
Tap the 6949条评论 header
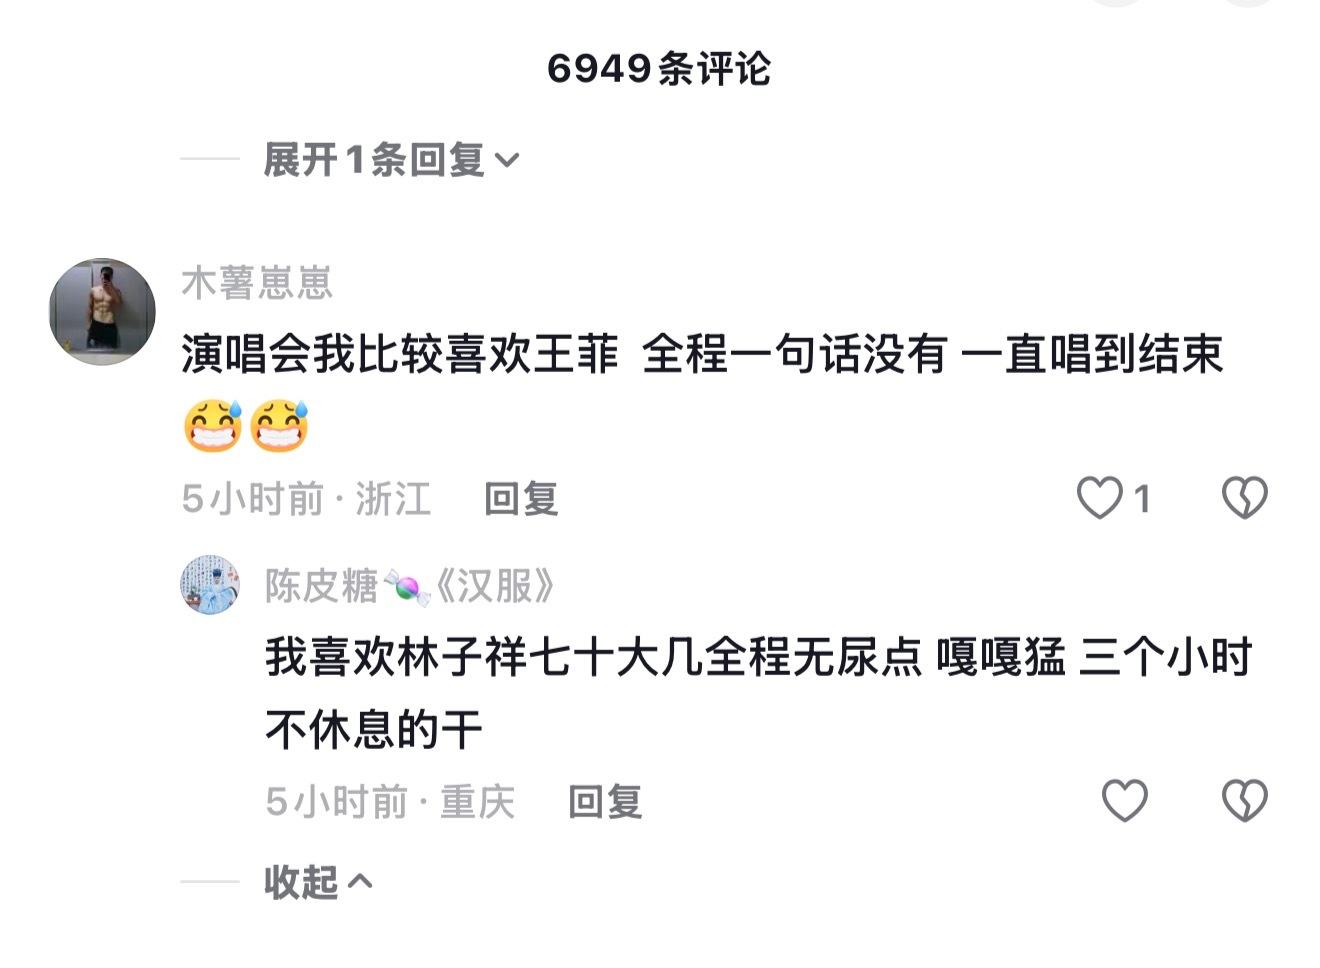coord(659,69)
